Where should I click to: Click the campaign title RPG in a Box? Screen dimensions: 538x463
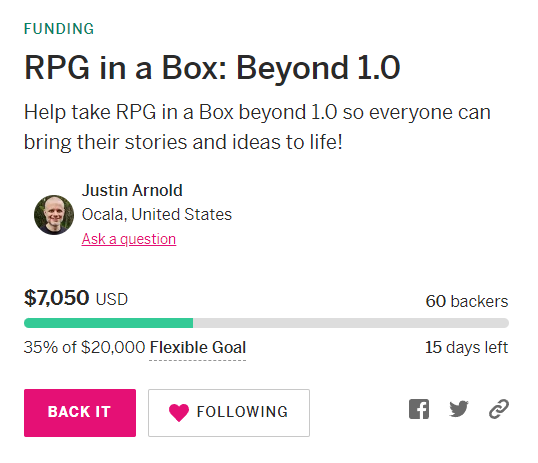[212, 68]
